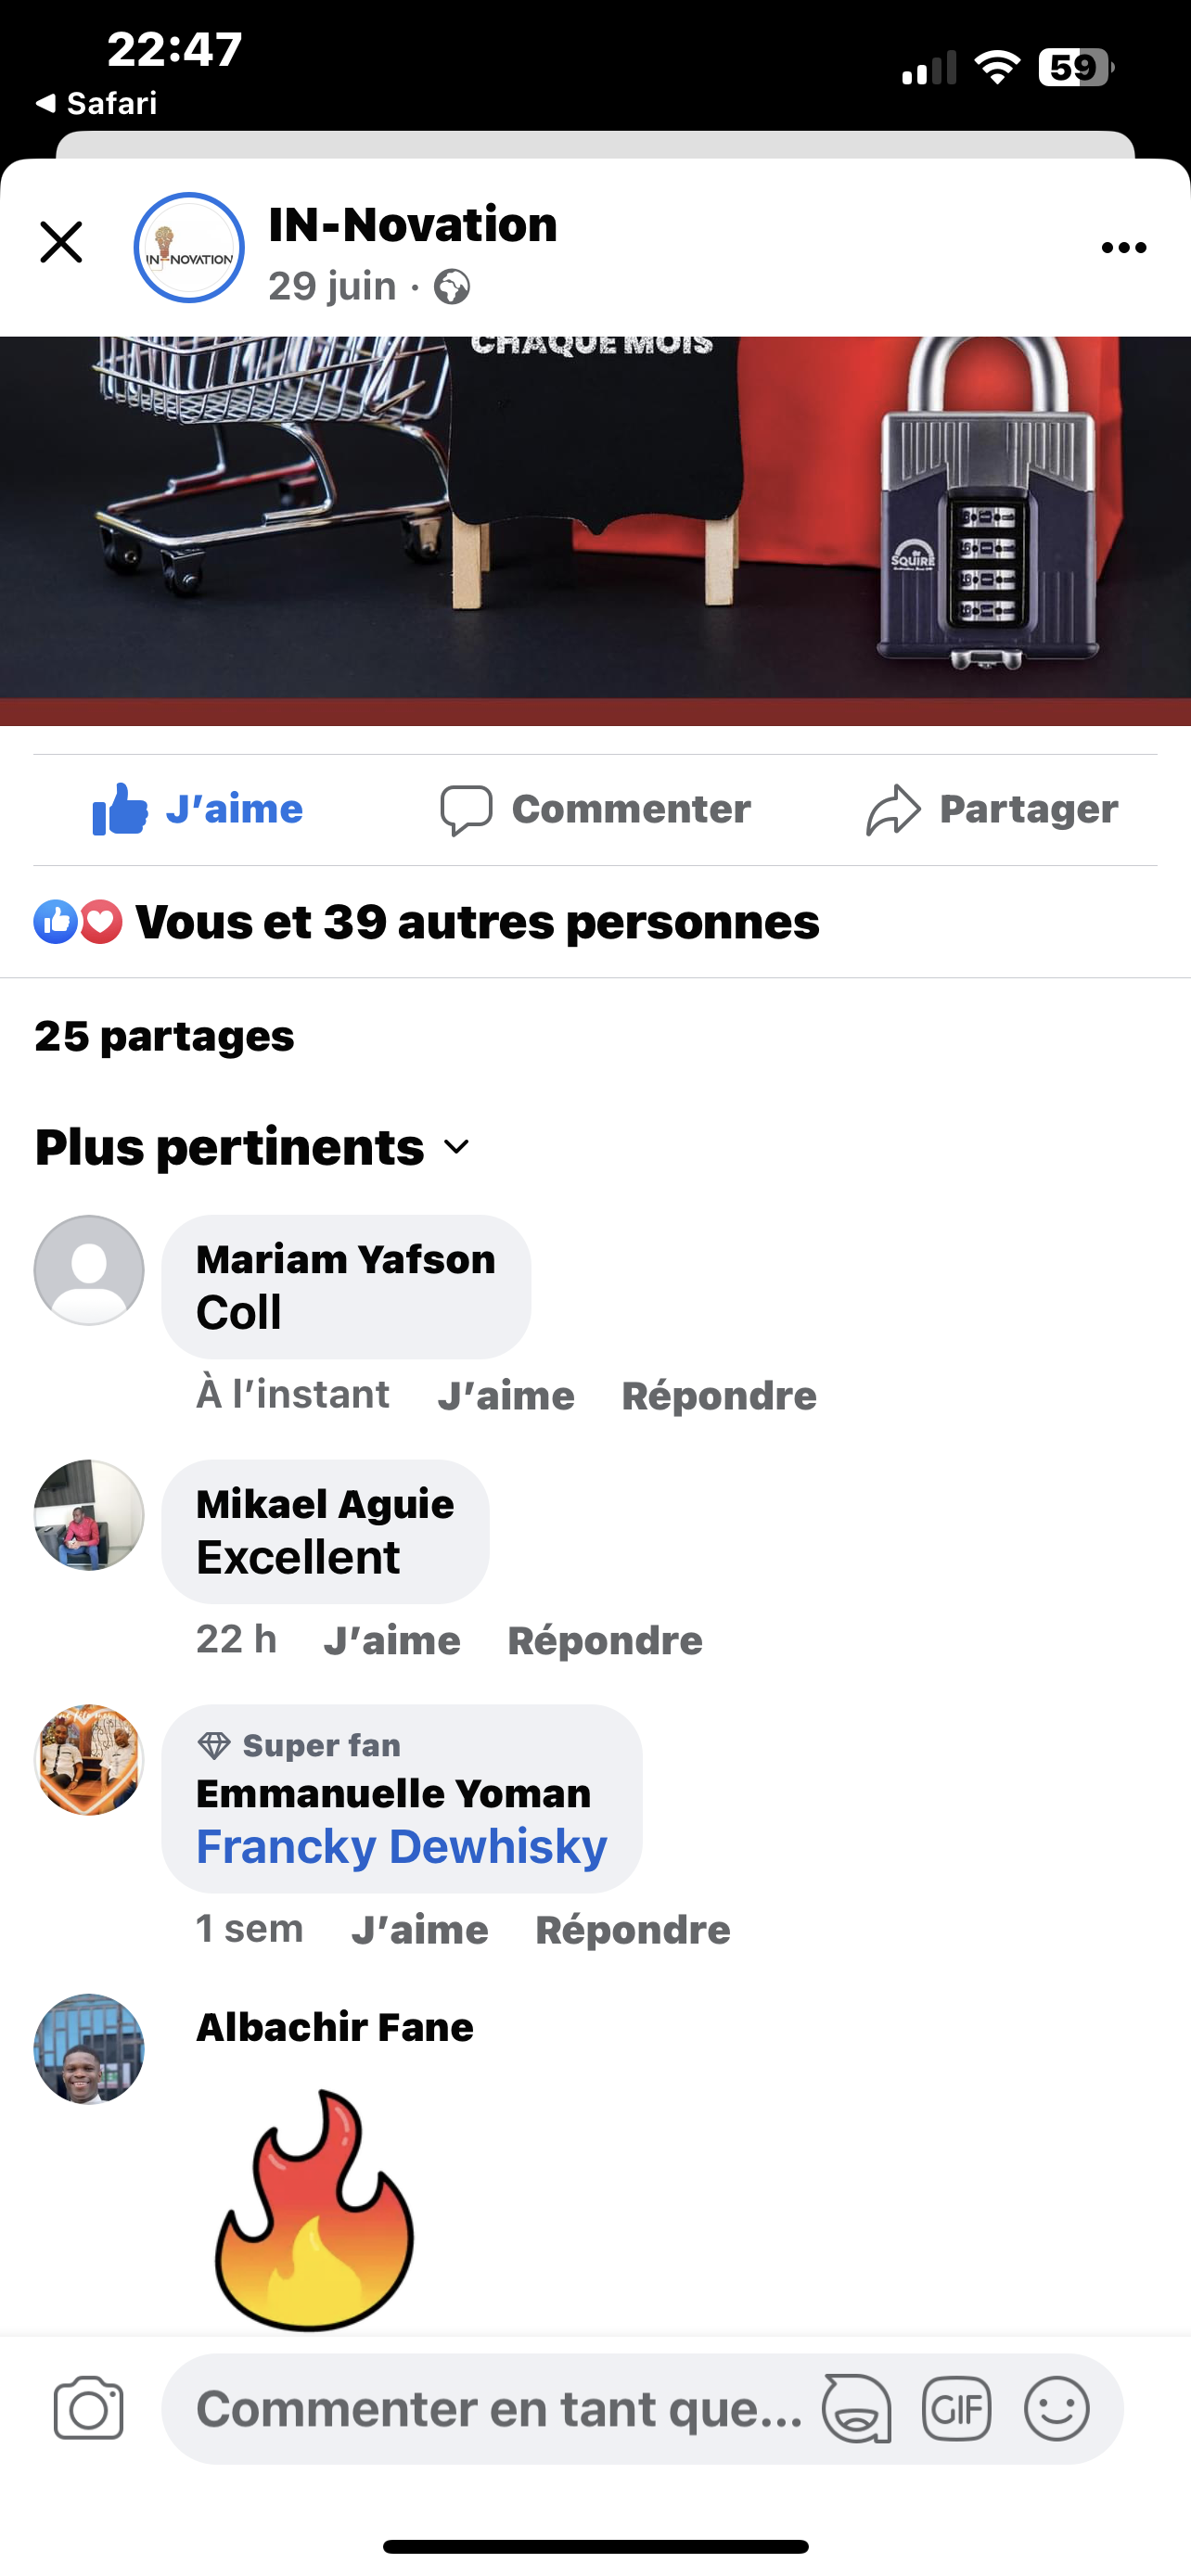Tap the camera icon in comment bar
The width and height of the screenshot is (1191, 2576).
[88, 2408]
